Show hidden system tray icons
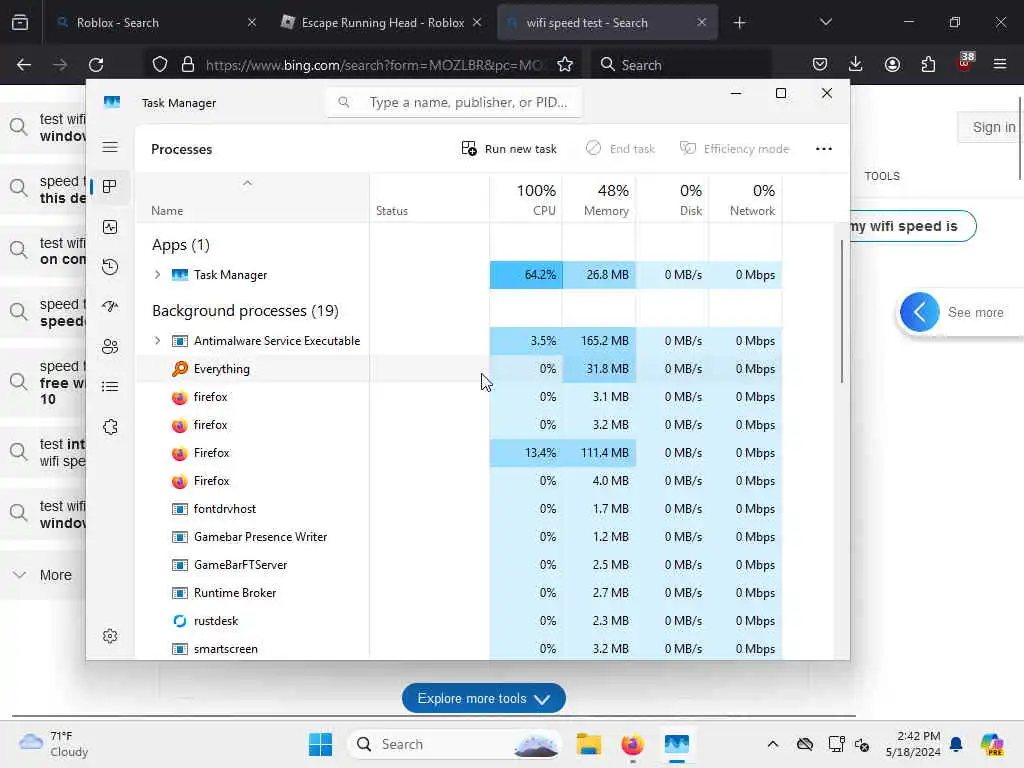 point(773,744)
